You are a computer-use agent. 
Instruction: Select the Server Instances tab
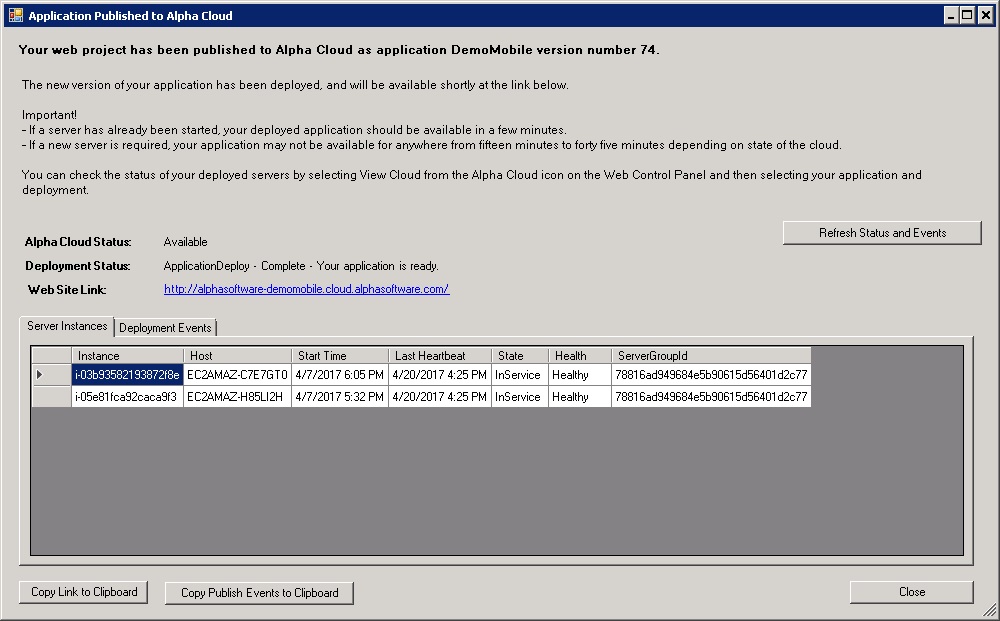pyautogui.click(x=67, y=326)
